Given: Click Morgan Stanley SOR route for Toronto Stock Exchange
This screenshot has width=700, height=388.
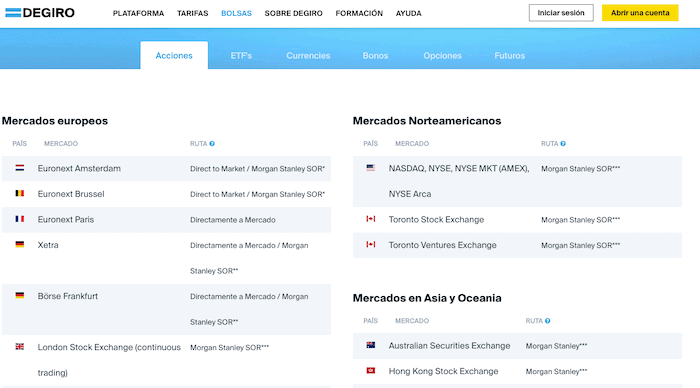Looking at the screenshot, I should [x=580, y=220].
